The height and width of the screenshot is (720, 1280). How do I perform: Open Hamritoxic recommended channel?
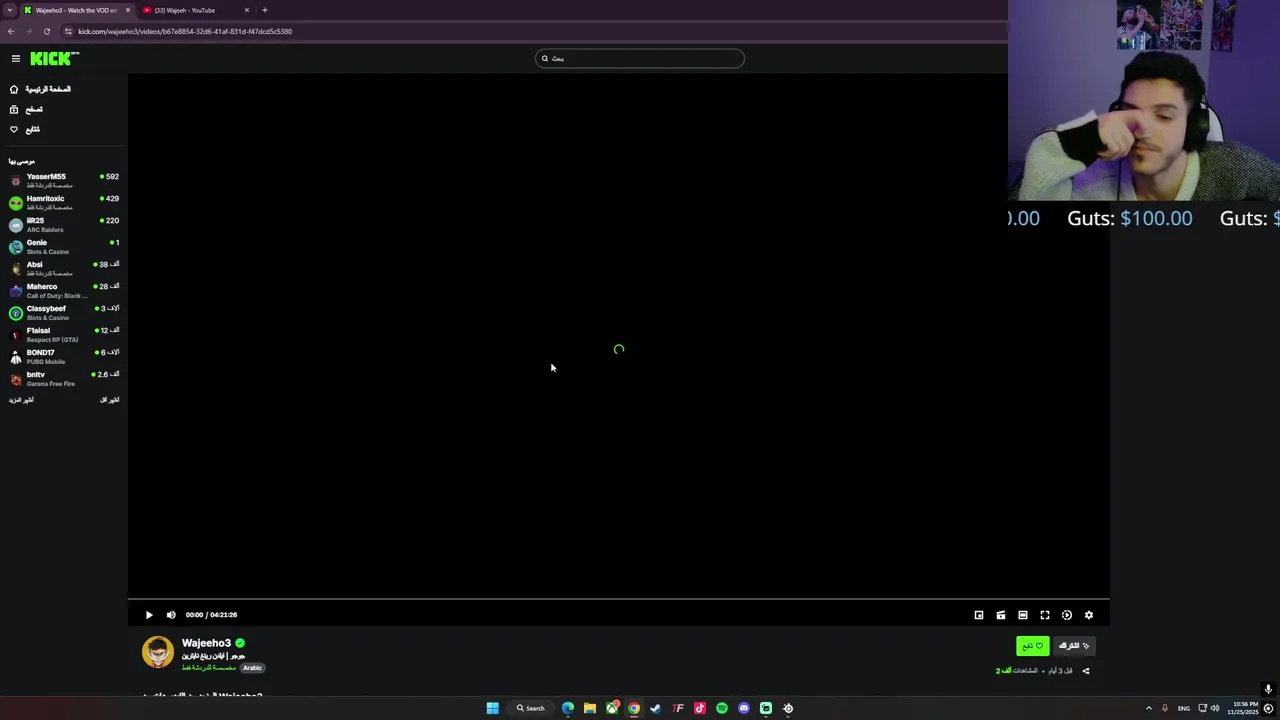point(64,202)
